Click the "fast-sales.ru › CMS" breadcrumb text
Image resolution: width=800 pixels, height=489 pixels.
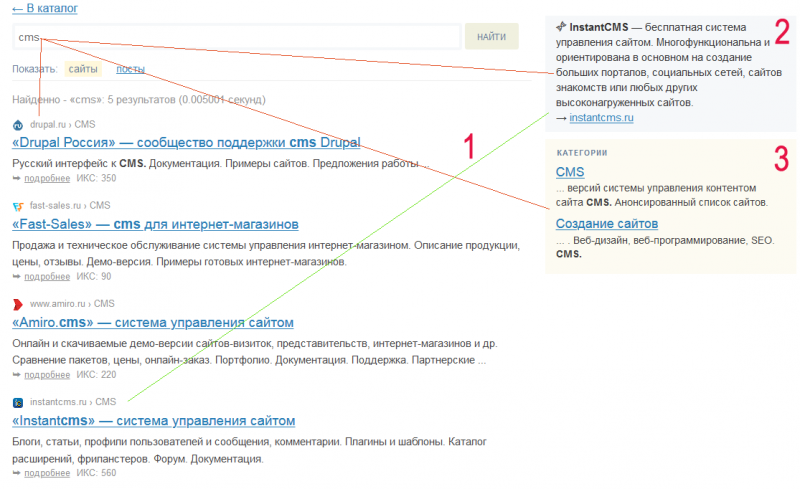(70, 206)
